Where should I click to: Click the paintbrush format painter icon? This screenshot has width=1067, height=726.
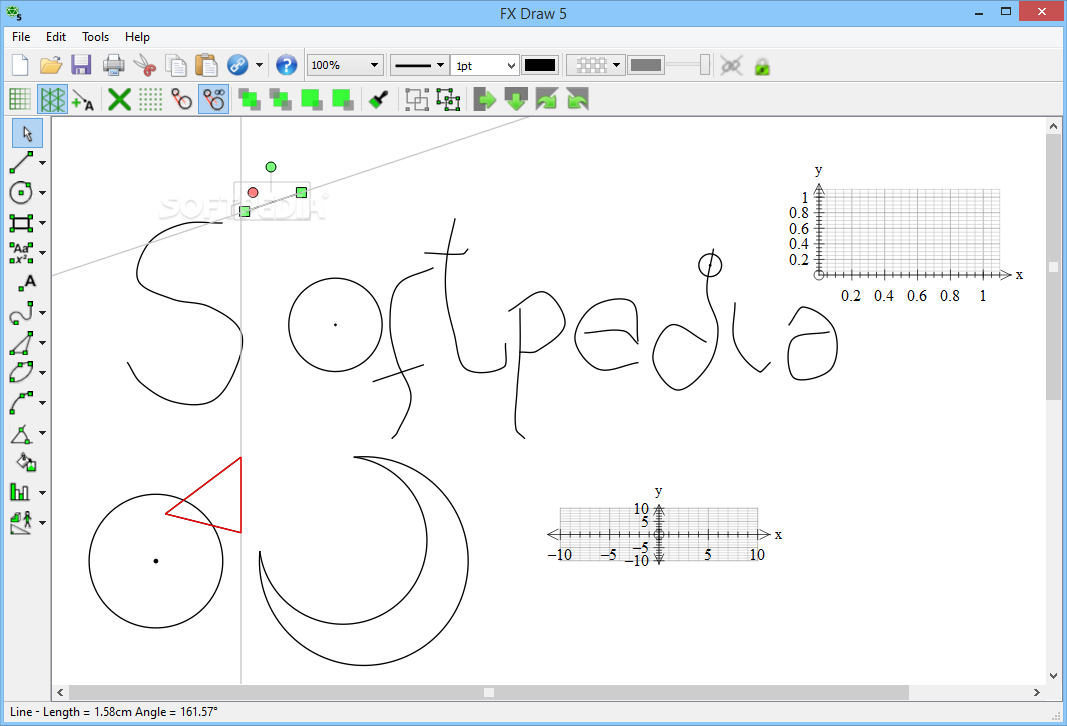coord(378,99)
